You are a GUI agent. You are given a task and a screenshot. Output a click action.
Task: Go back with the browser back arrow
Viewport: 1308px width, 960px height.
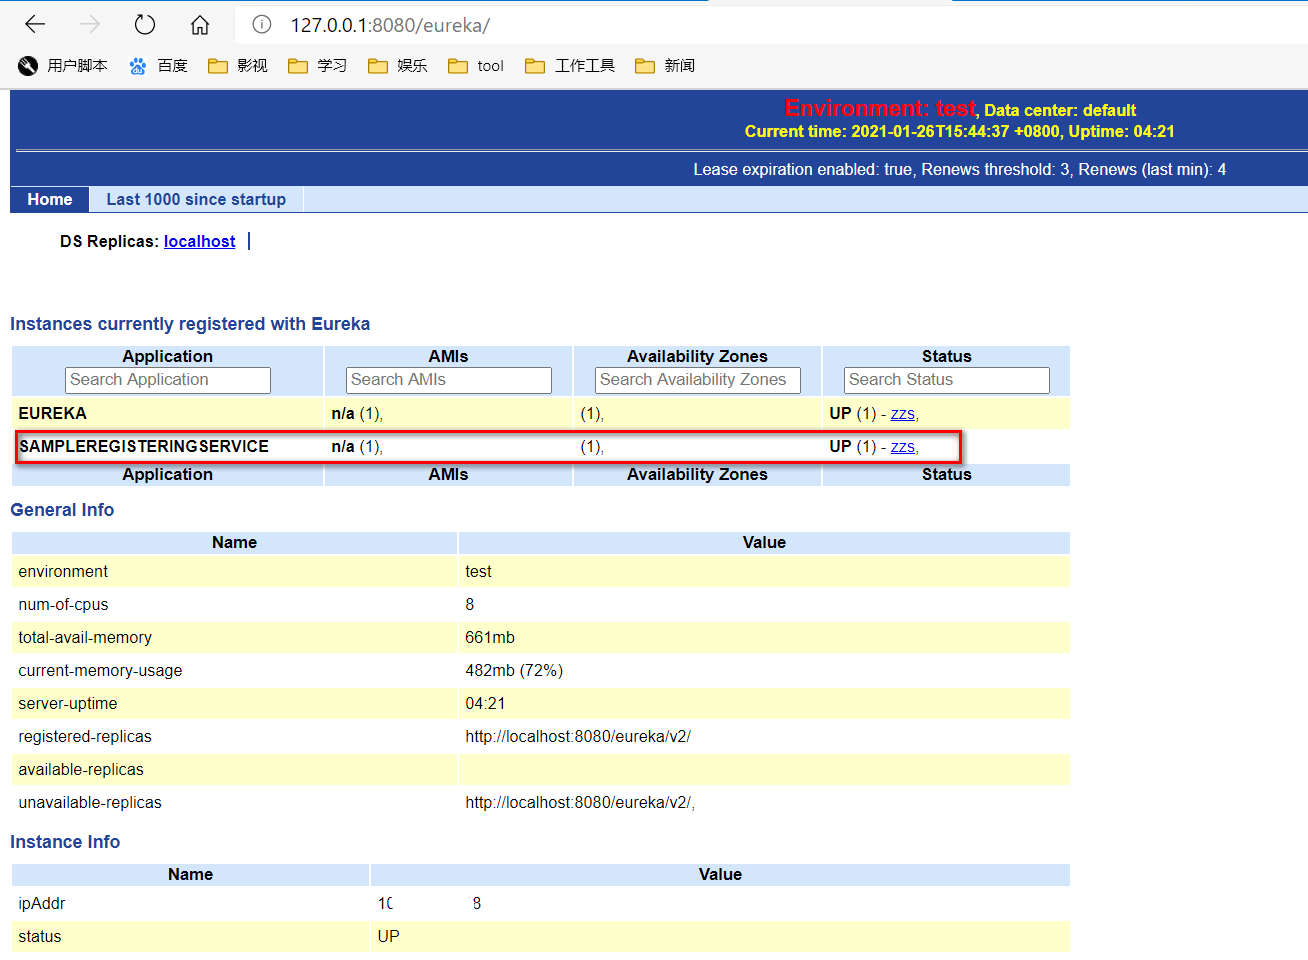35,25
